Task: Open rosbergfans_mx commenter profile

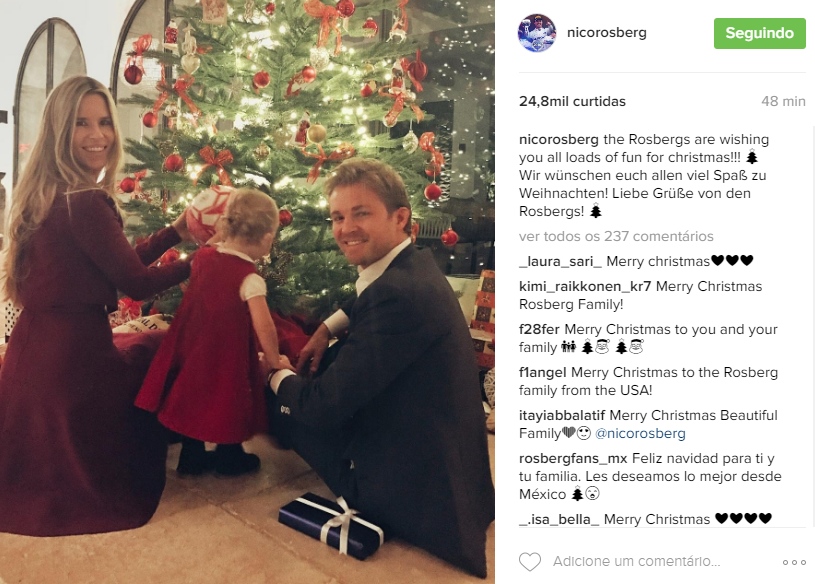Action: pyautogui.click(x=573, y=459)
